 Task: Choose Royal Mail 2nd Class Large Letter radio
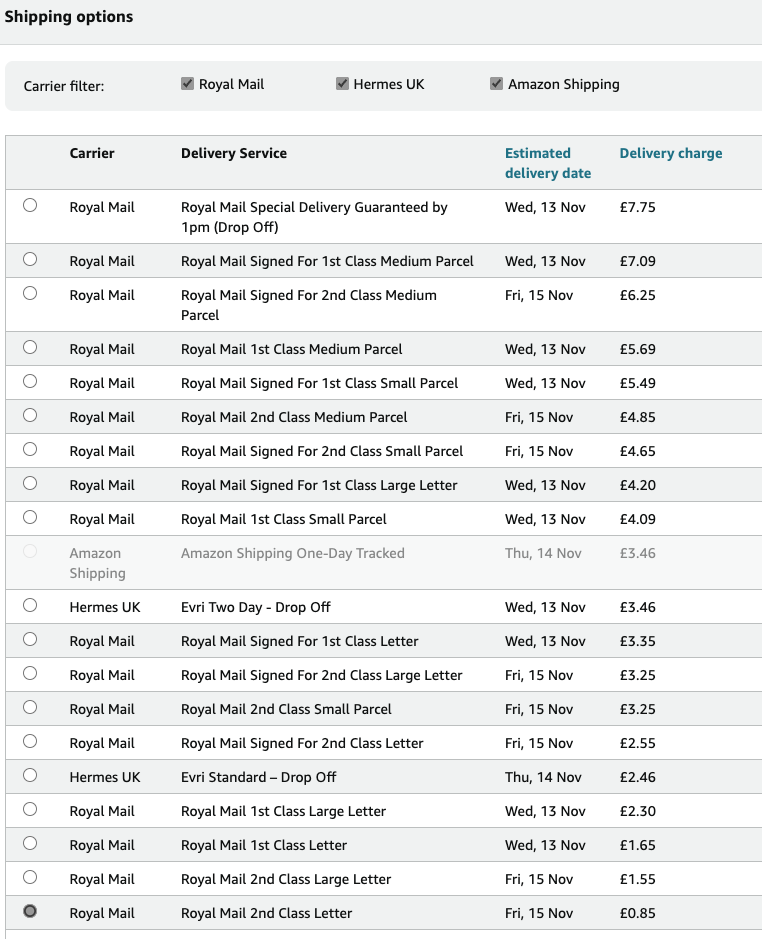click(x=30, y=877)
